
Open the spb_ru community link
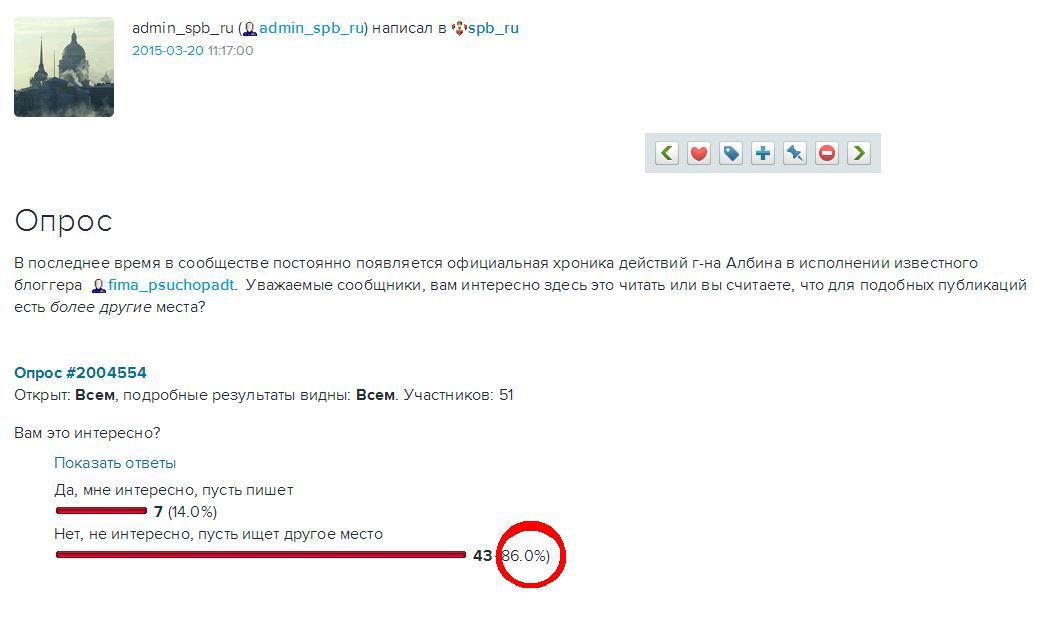pos(493,28)
